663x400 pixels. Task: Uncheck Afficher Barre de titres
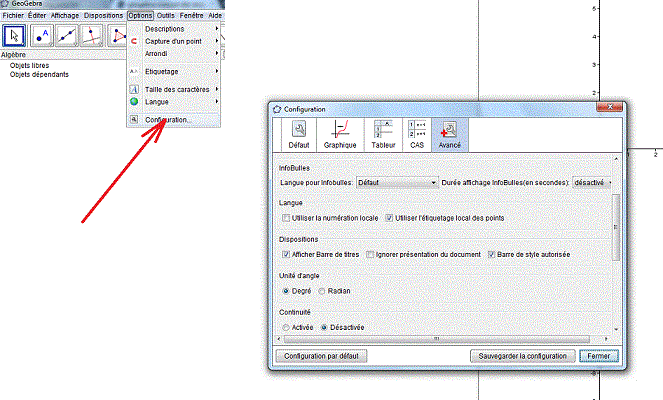pyautogui.click(x=287, y=254)
